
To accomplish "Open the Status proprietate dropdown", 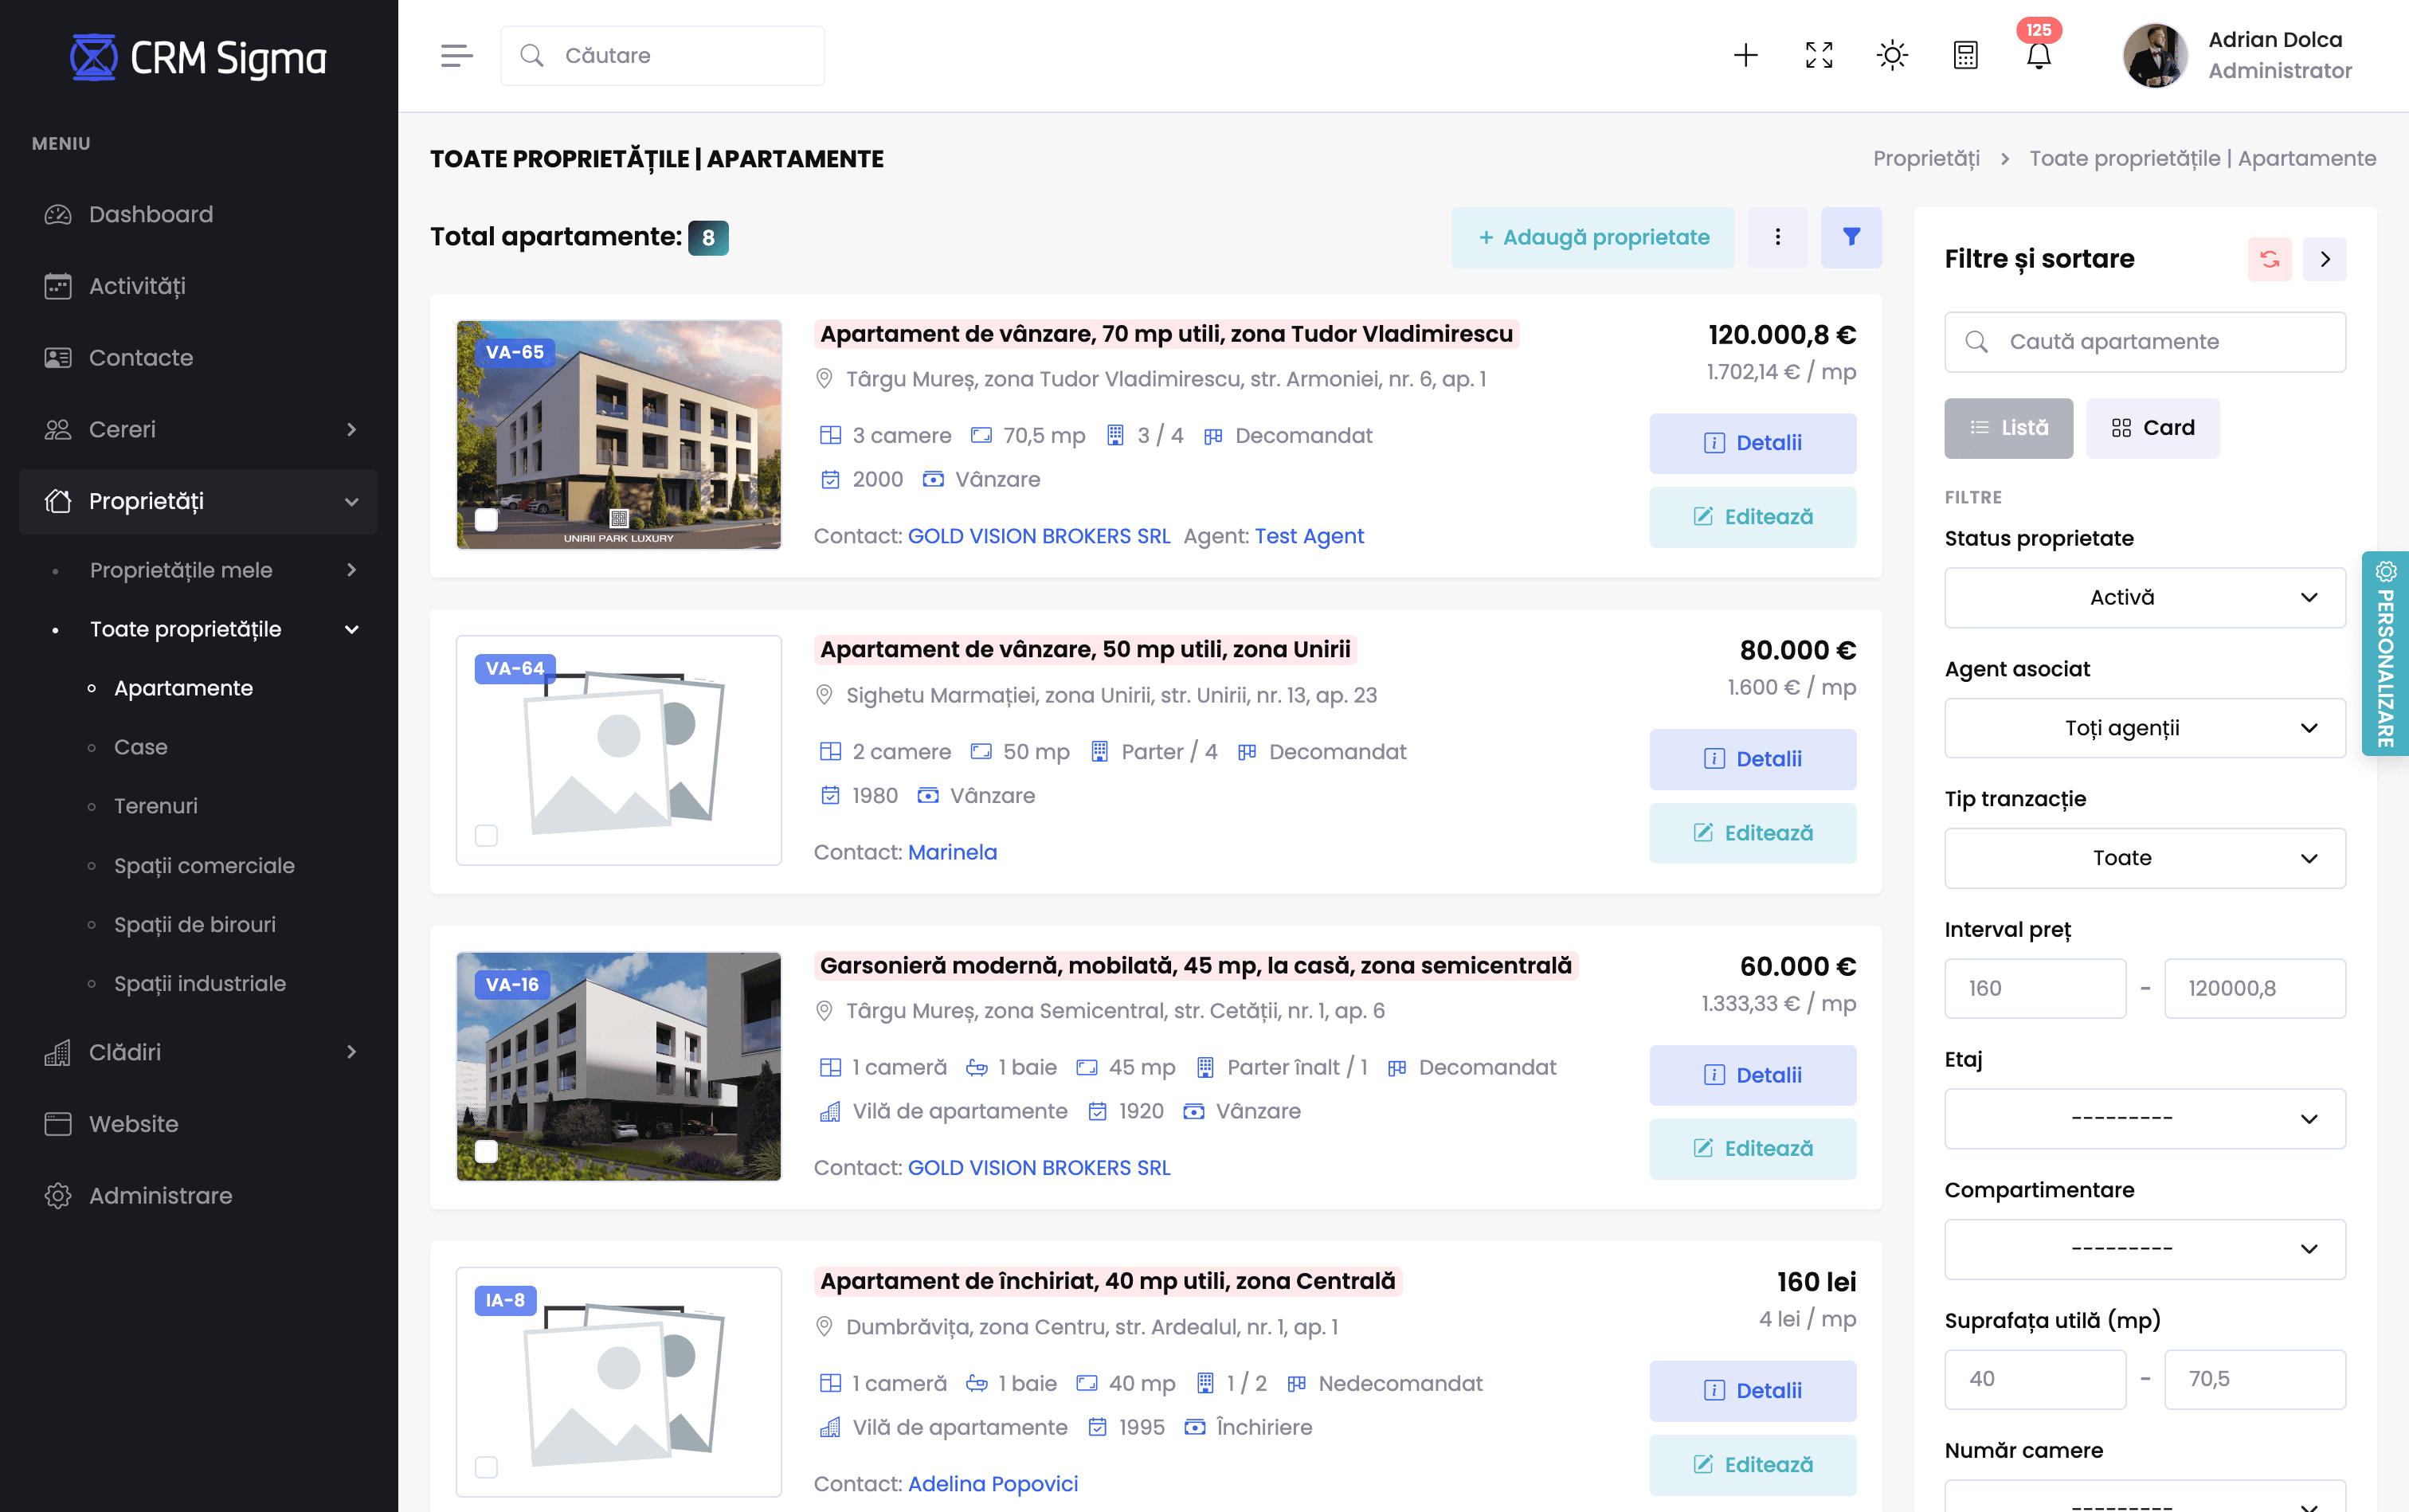I will 2144,597.
